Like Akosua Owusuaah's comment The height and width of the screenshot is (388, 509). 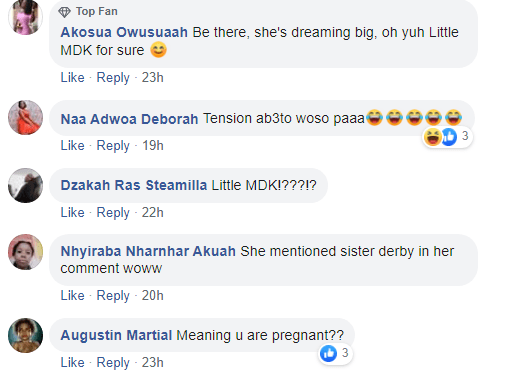pos(72,78)
